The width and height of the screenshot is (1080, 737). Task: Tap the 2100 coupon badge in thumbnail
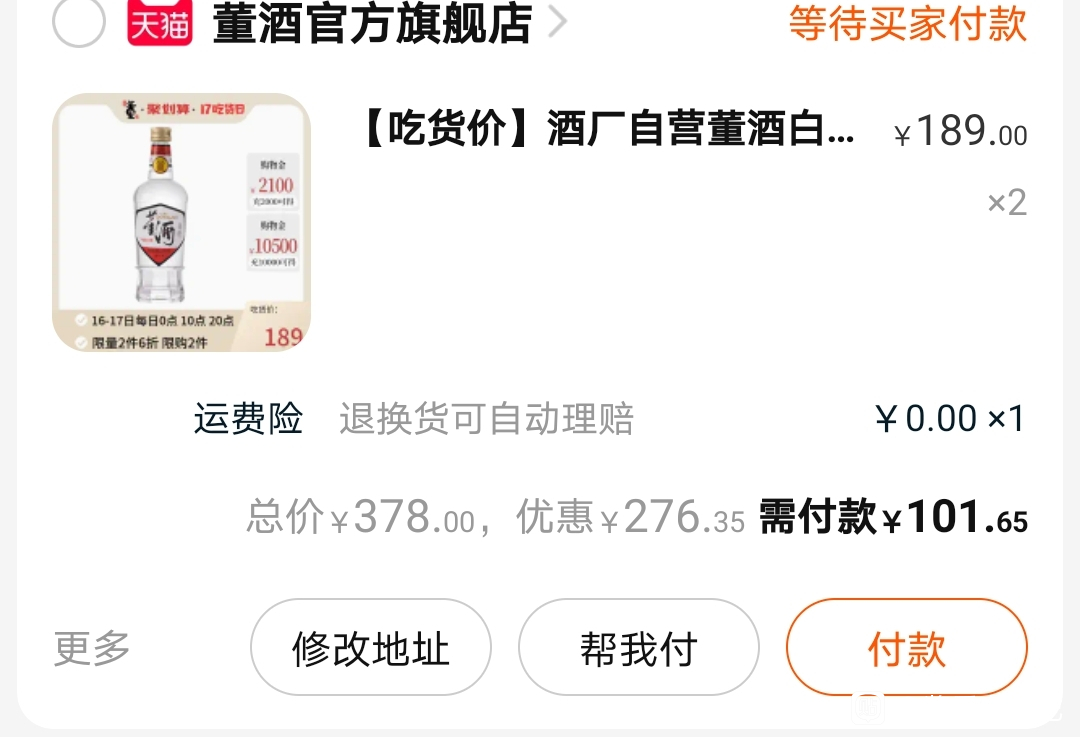pyautogui.click(x=273, y=182)
